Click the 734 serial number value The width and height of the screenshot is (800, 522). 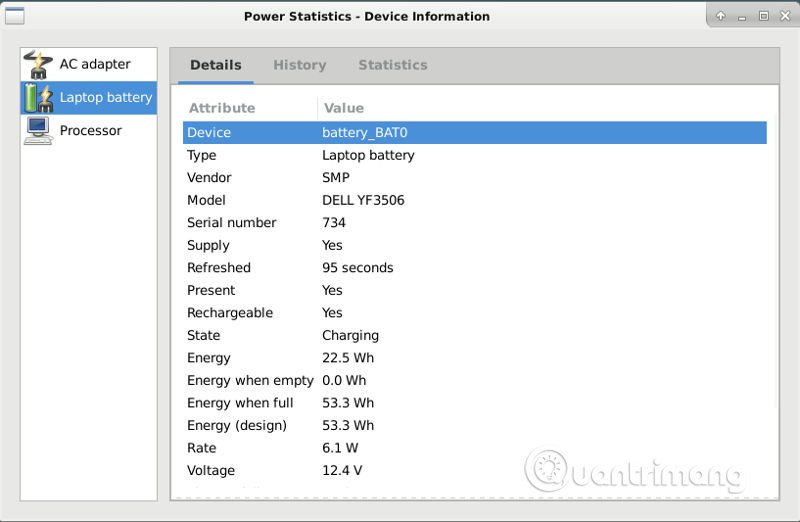point(334,222)
